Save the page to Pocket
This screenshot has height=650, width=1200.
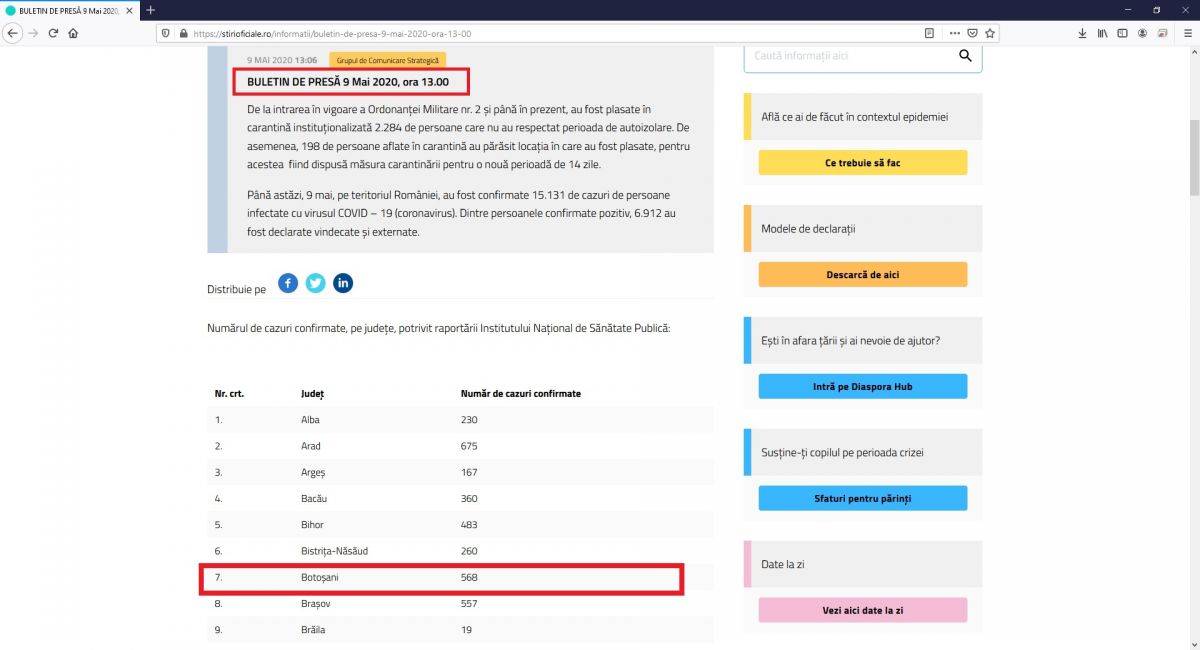pos(971,33)
